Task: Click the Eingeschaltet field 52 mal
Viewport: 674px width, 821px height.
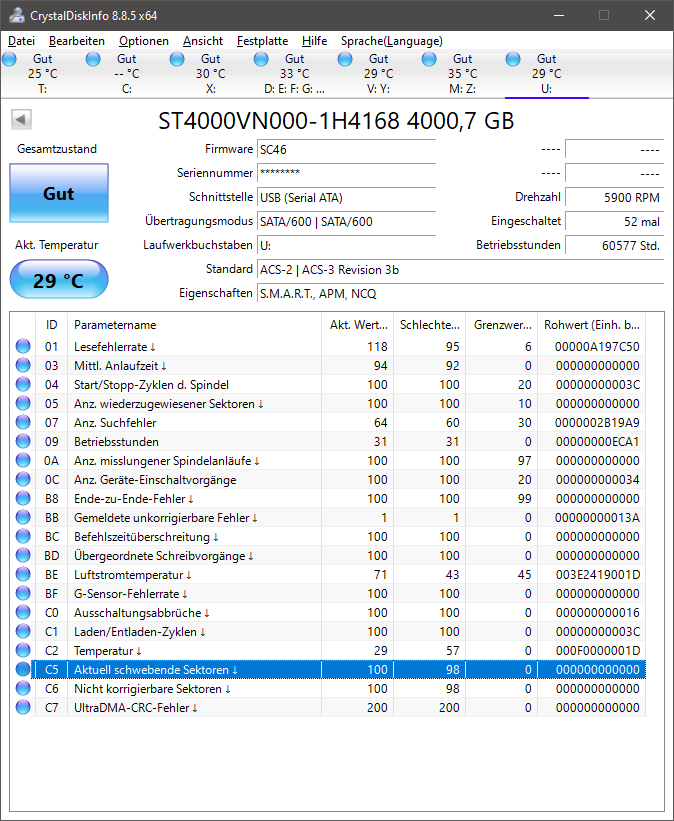Action: point(614,221)
